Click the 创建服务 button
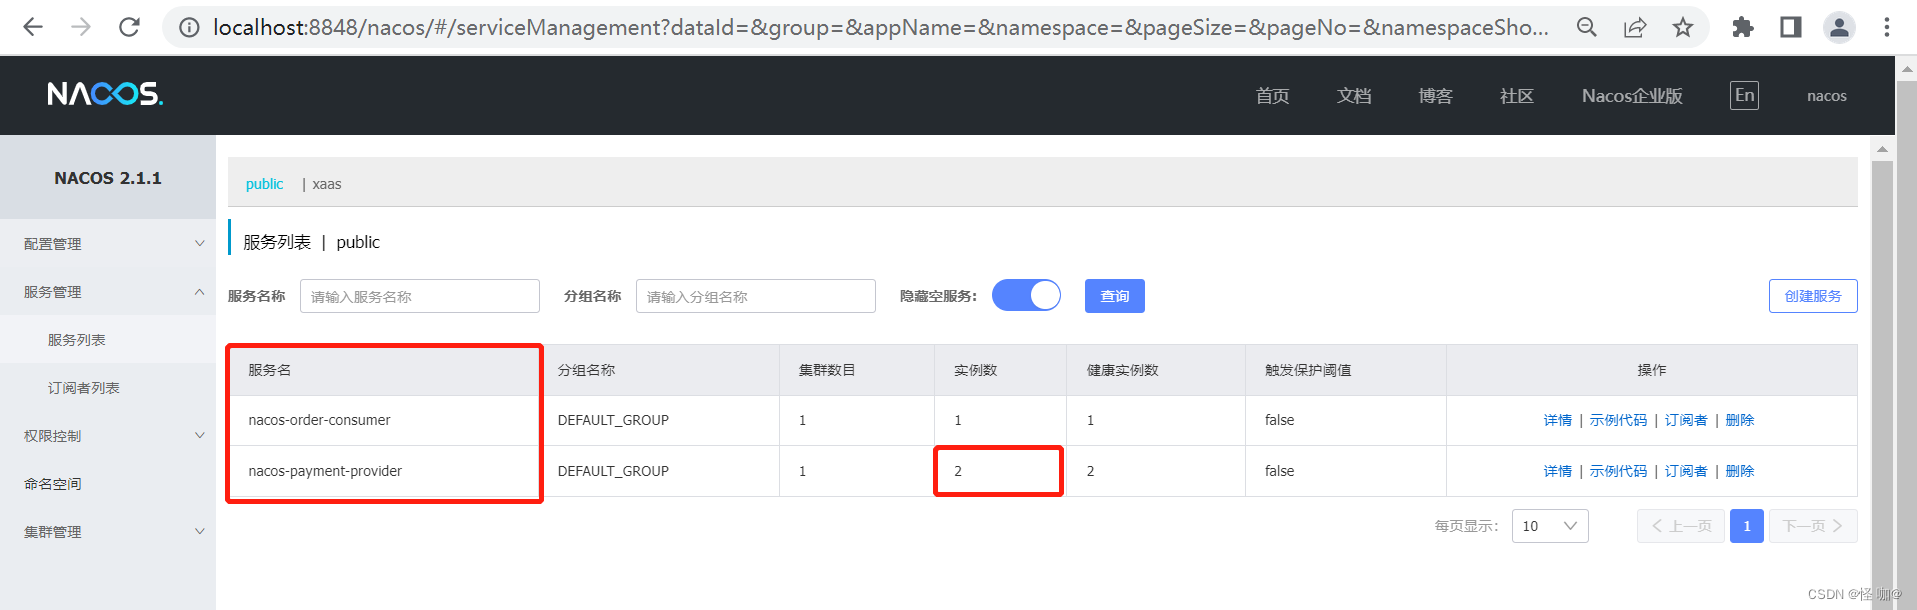This screenshot has height=610, width=1917. coord(1812,296)
